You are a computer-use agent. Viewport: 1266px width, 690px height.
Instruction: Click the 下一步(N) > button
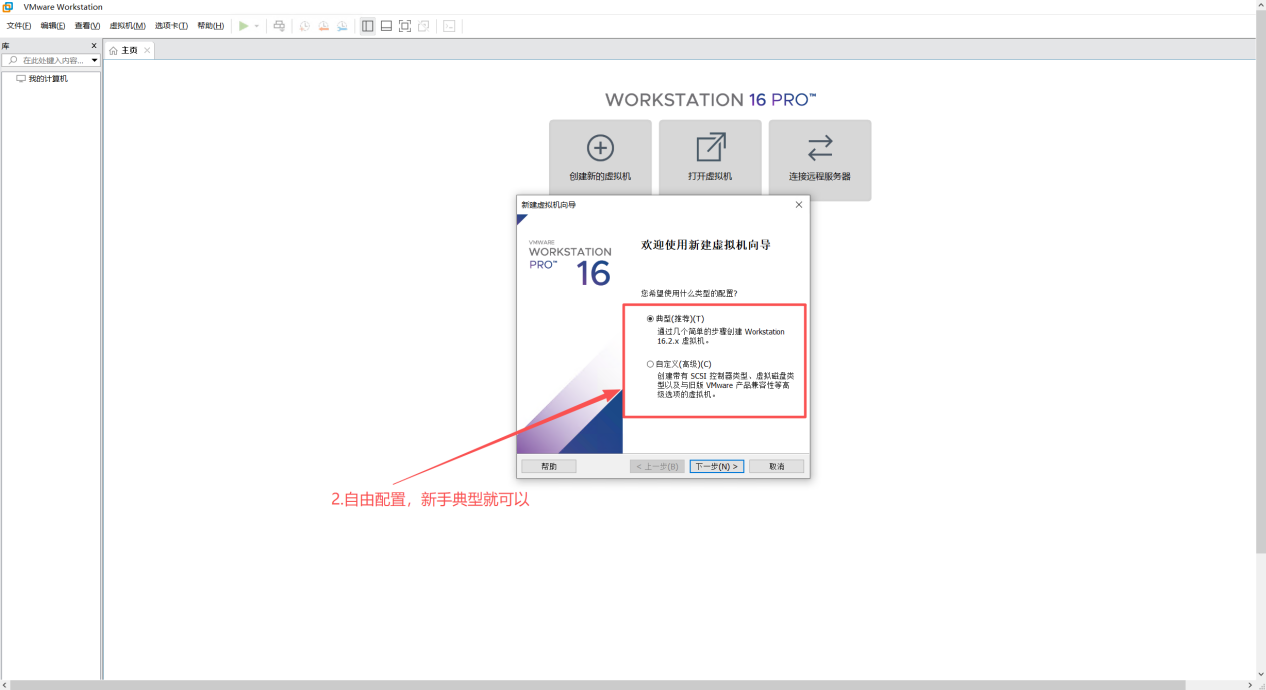[717, 467]
